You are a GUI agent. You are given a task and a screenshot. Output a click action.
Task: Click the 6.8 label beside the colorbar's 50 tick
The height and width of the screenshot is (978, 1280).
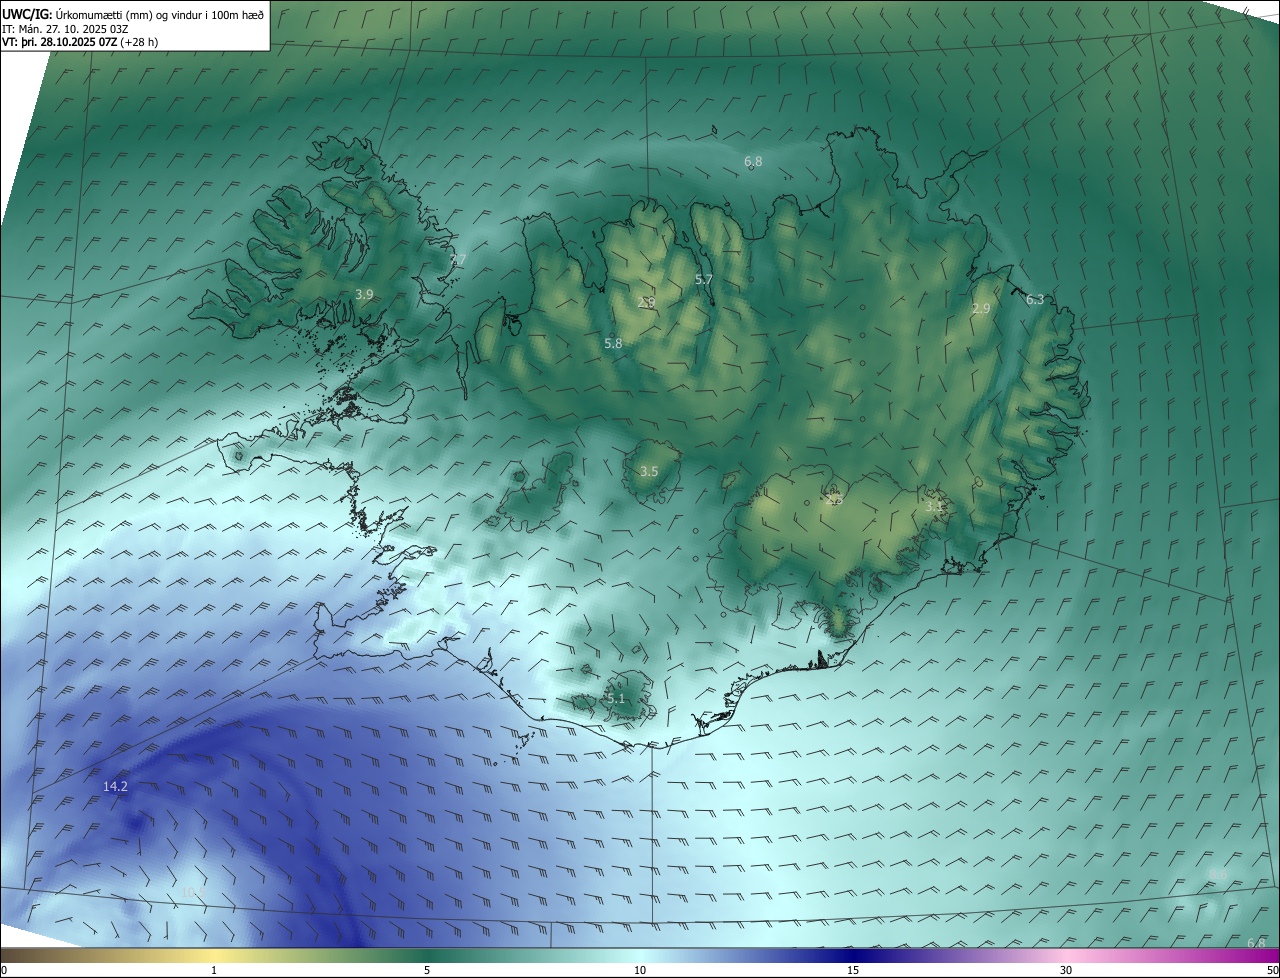coord(1256,943)
